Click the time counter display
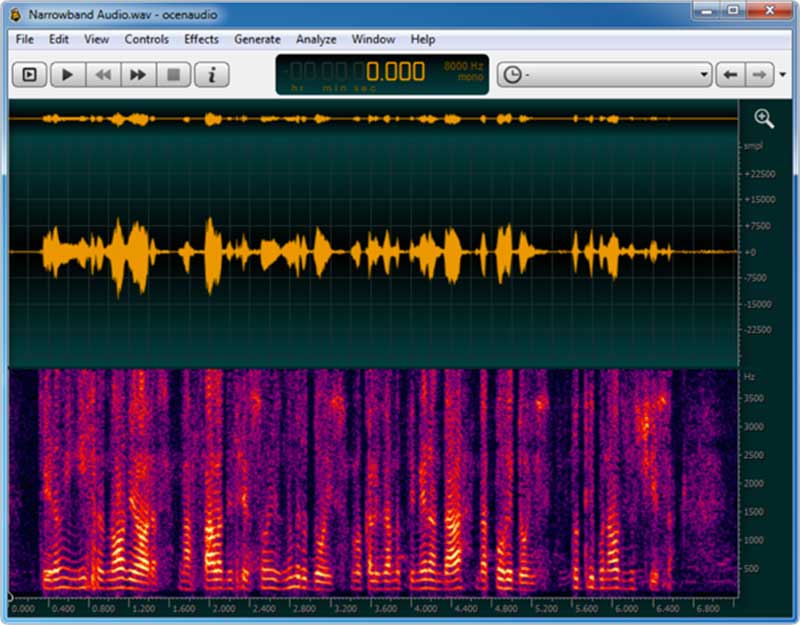 coord(382,74)
